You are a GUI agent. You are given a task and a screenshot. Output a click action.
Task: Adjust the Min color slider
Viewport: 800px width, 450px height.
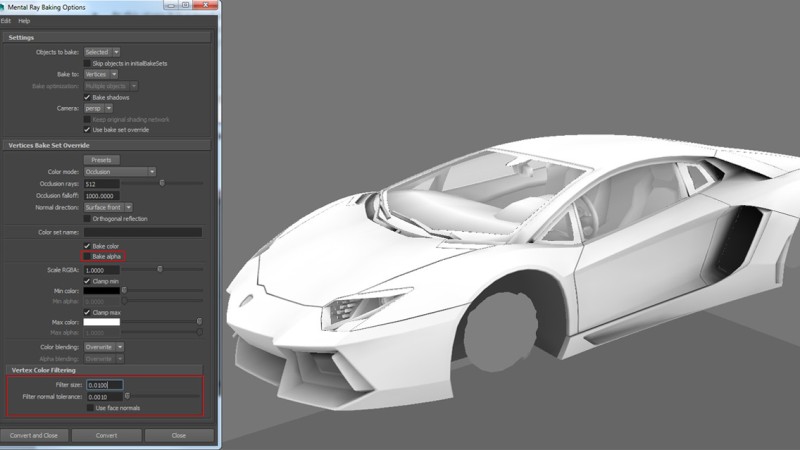point(124,290)
